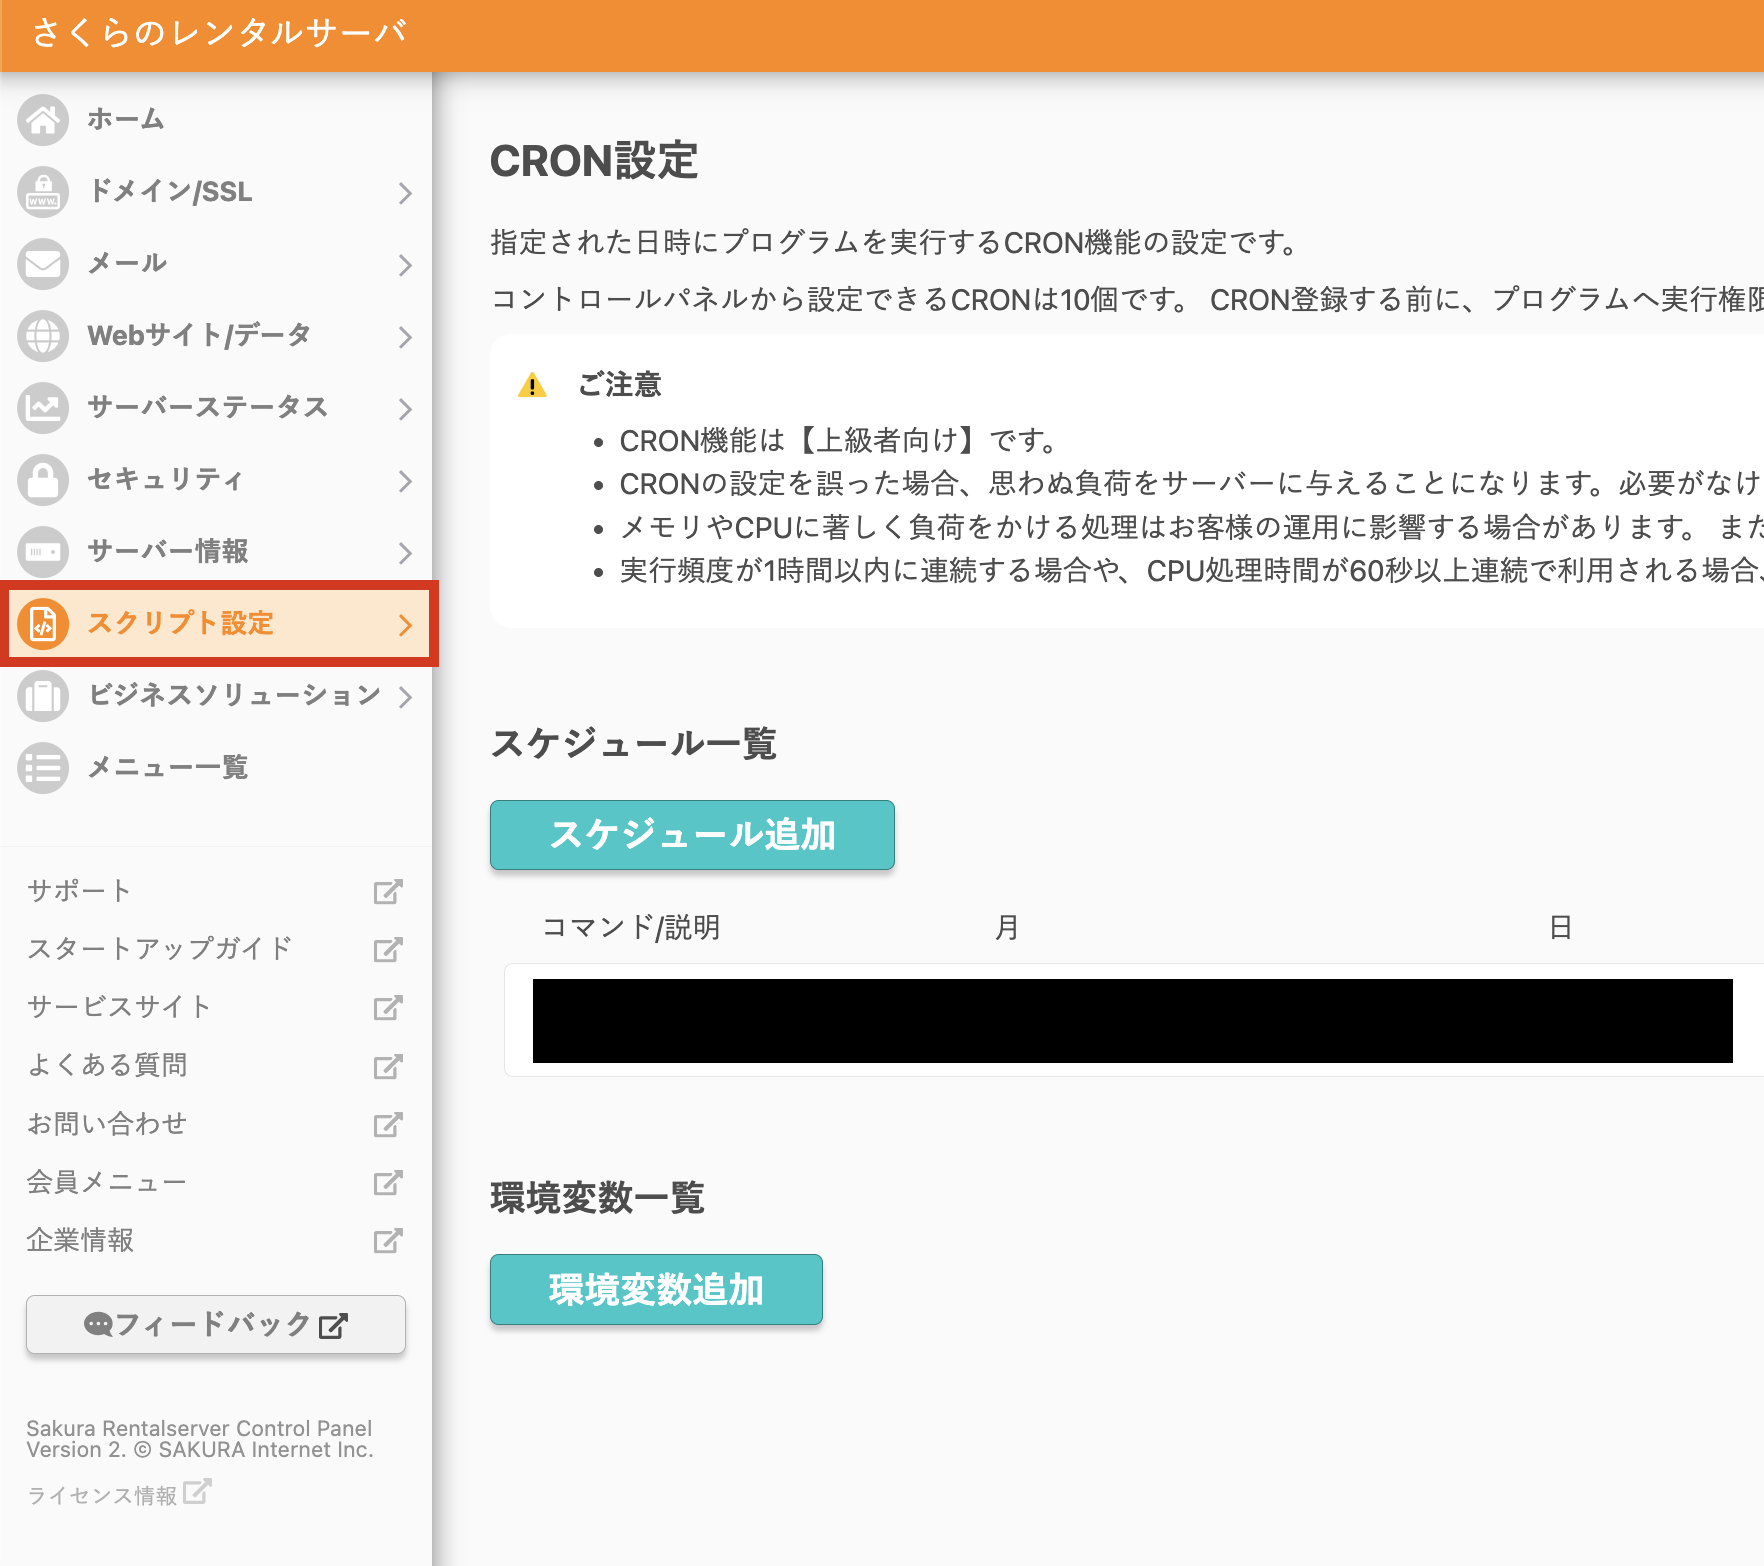Open the よくある質問 external link
This screenshot has height=1566, width=1764.
107,1065
